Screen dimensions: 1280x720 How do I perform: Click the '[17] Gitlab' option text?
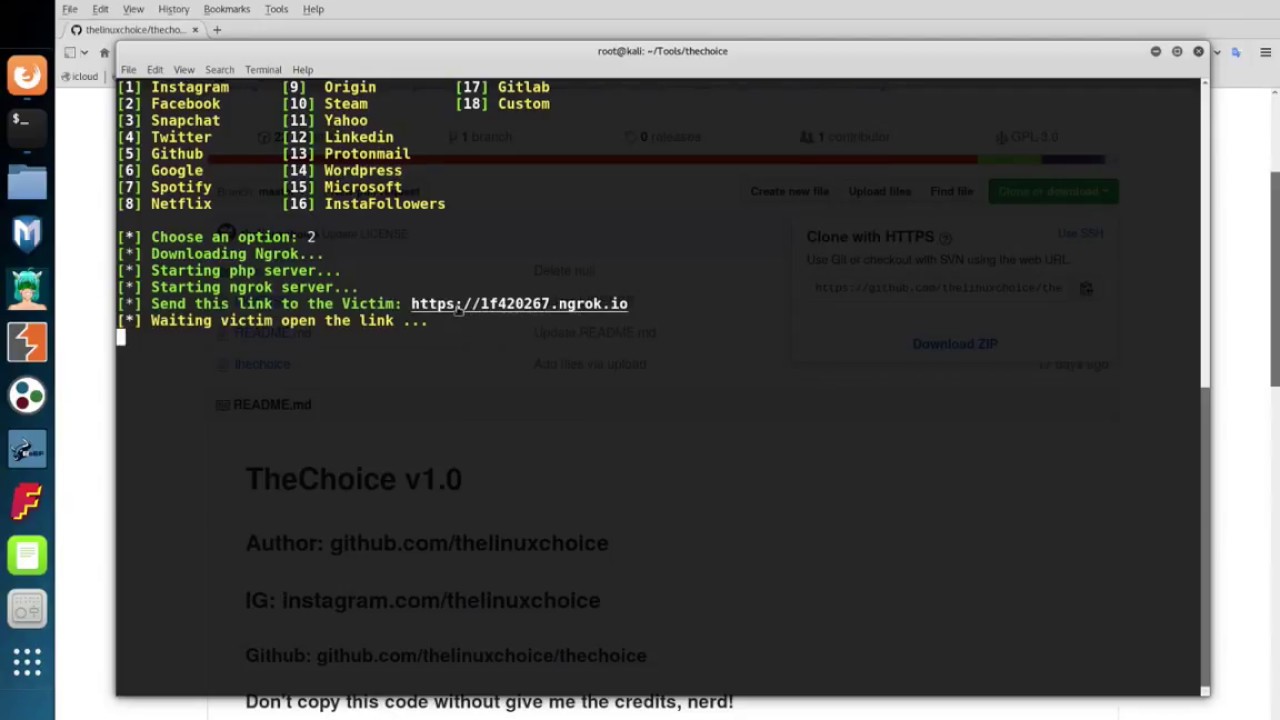tap(502, 87)
